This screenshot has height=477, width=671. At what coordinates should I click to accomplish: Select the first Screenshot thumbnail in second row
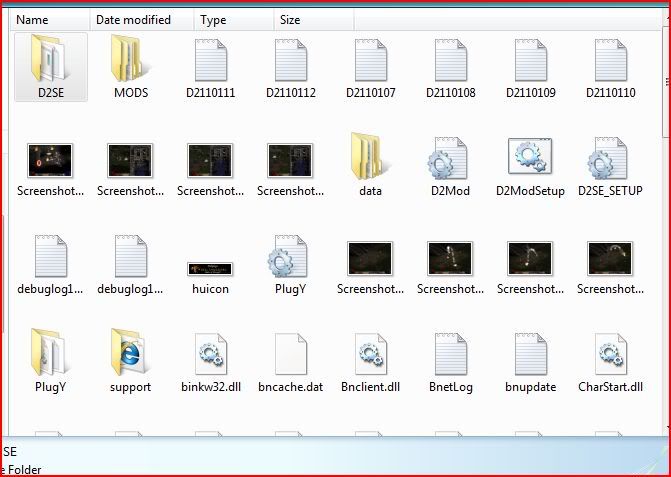click(x=50, y=160)
